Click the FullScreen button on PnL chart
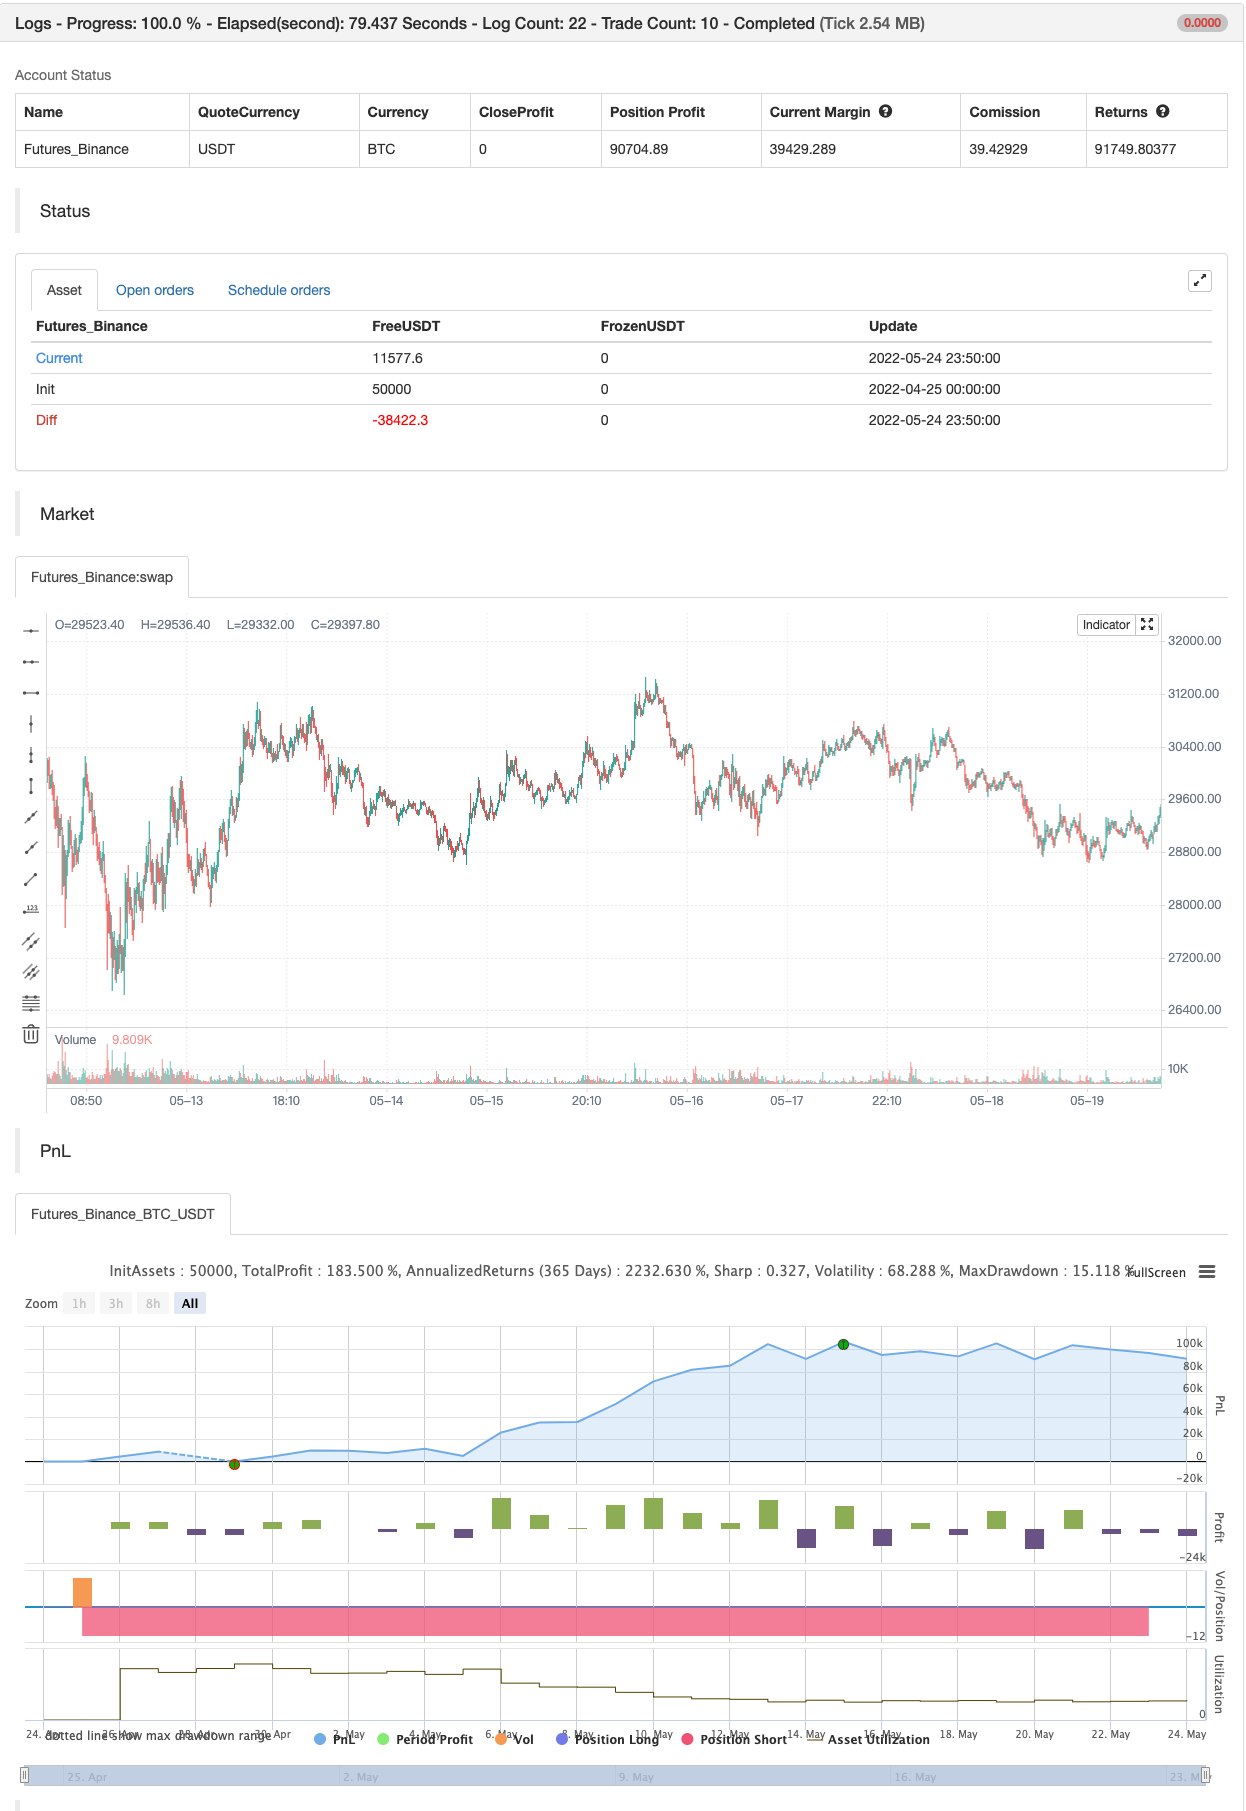This screenshot has width=1246, height=1811. [x=1157, y=1272]
